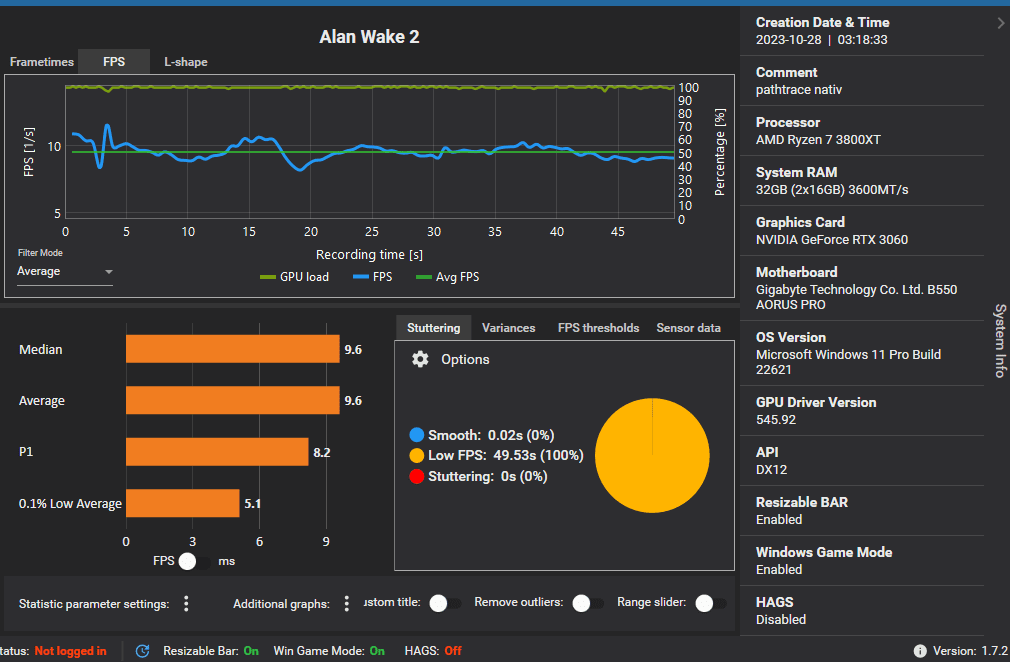The width and height of the screenshot is (1010, 662).
Task: Click the creation date '2023-10-28' text
Action: [788, 40]
